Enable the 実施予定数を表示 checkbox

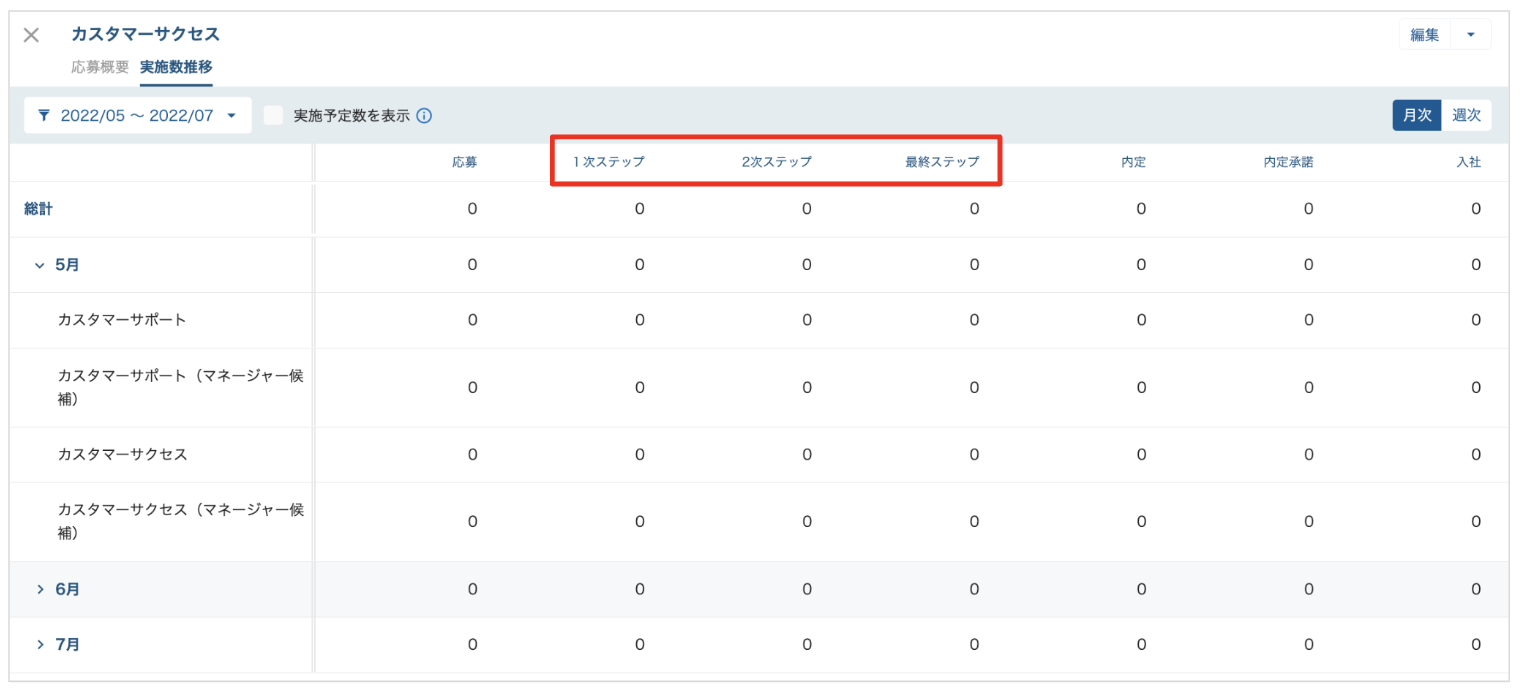pos(273,115)
